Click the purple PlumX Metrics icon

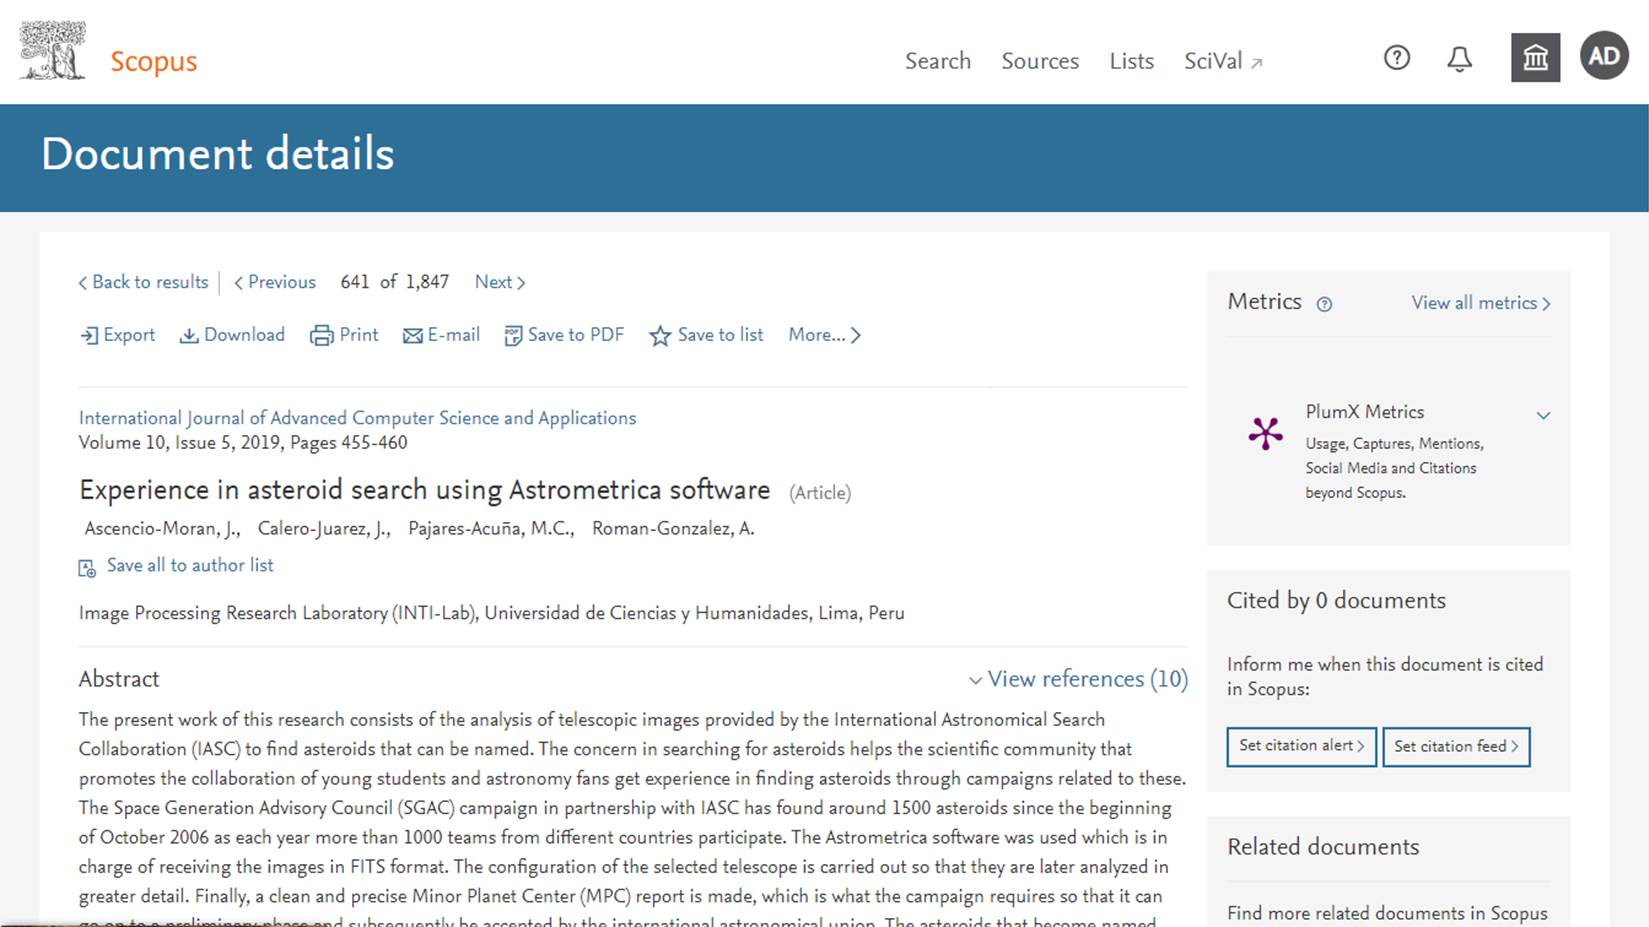point(1265,433)
